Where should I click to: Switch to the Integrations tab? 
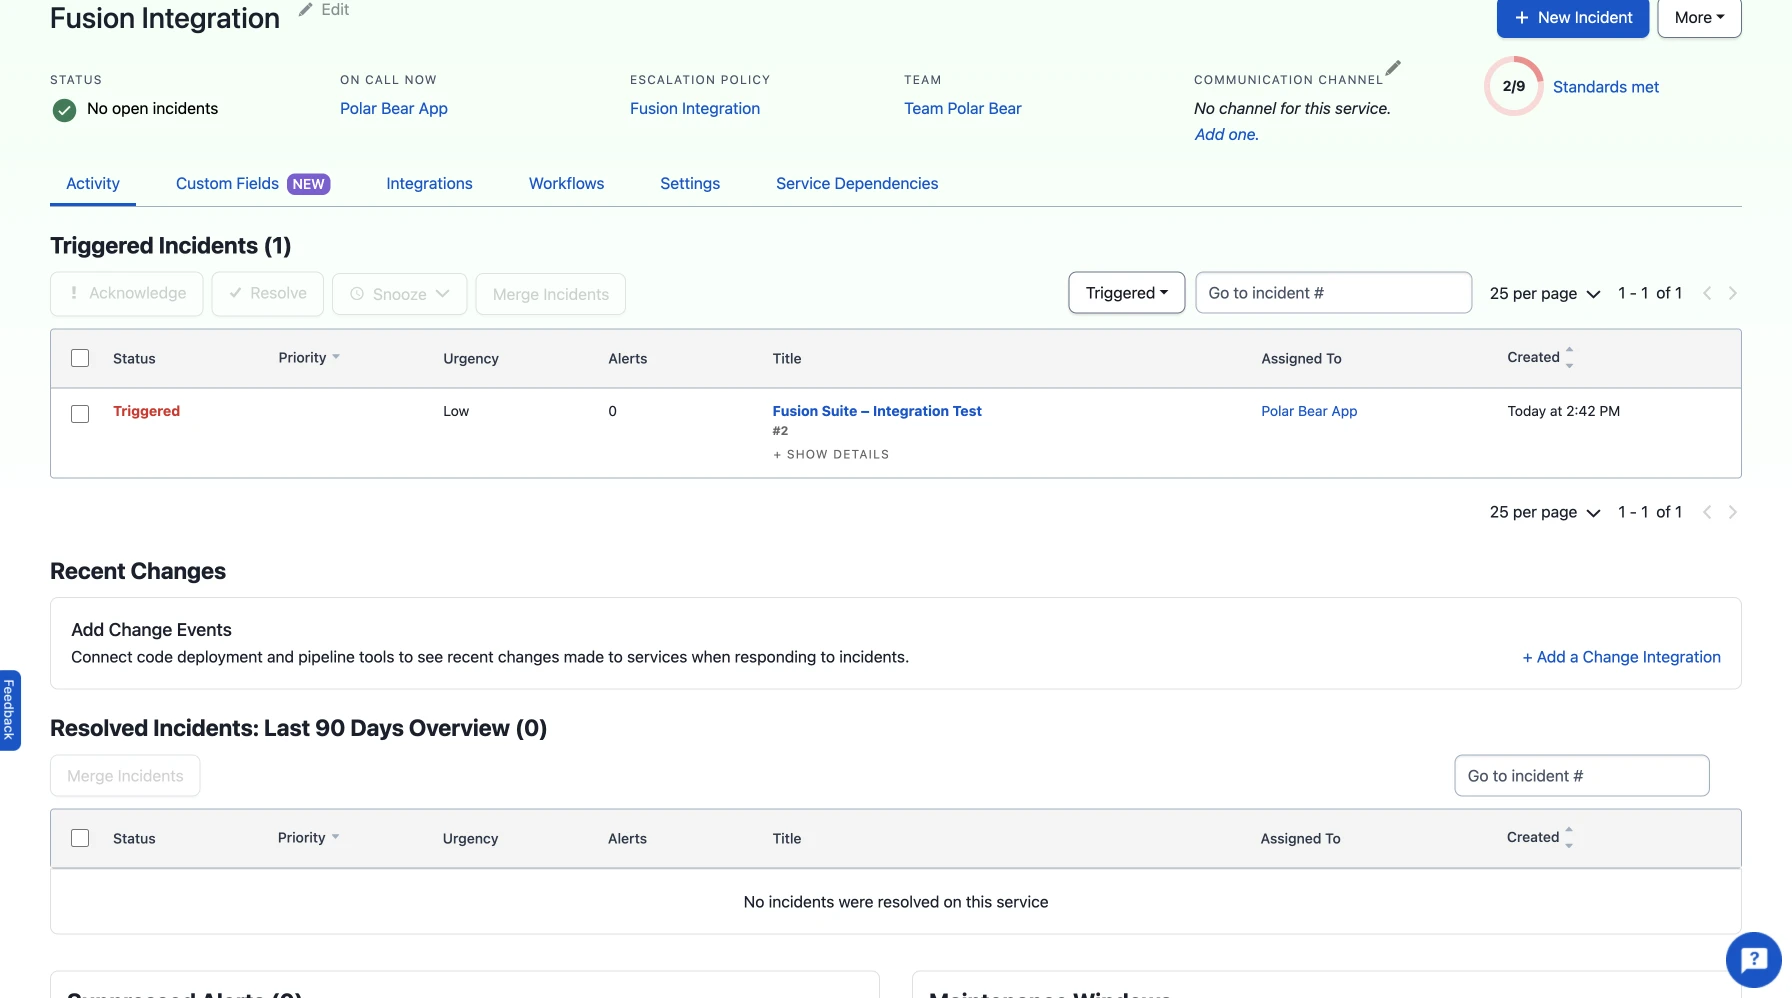429,184
